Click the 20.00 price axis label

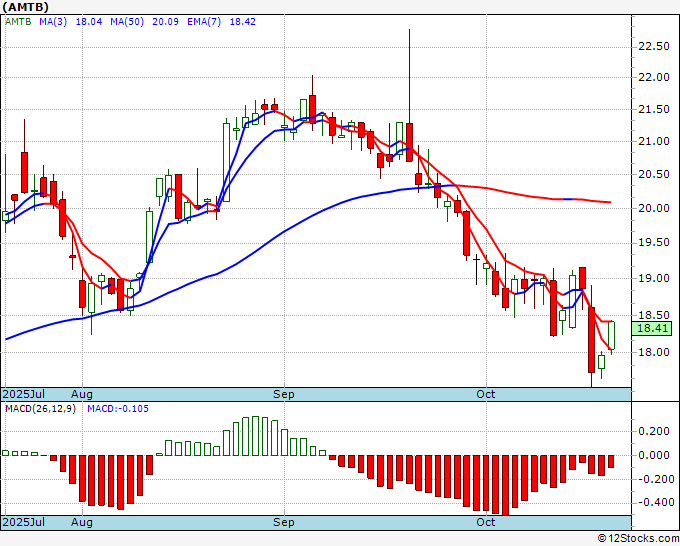tap(654, 208)
